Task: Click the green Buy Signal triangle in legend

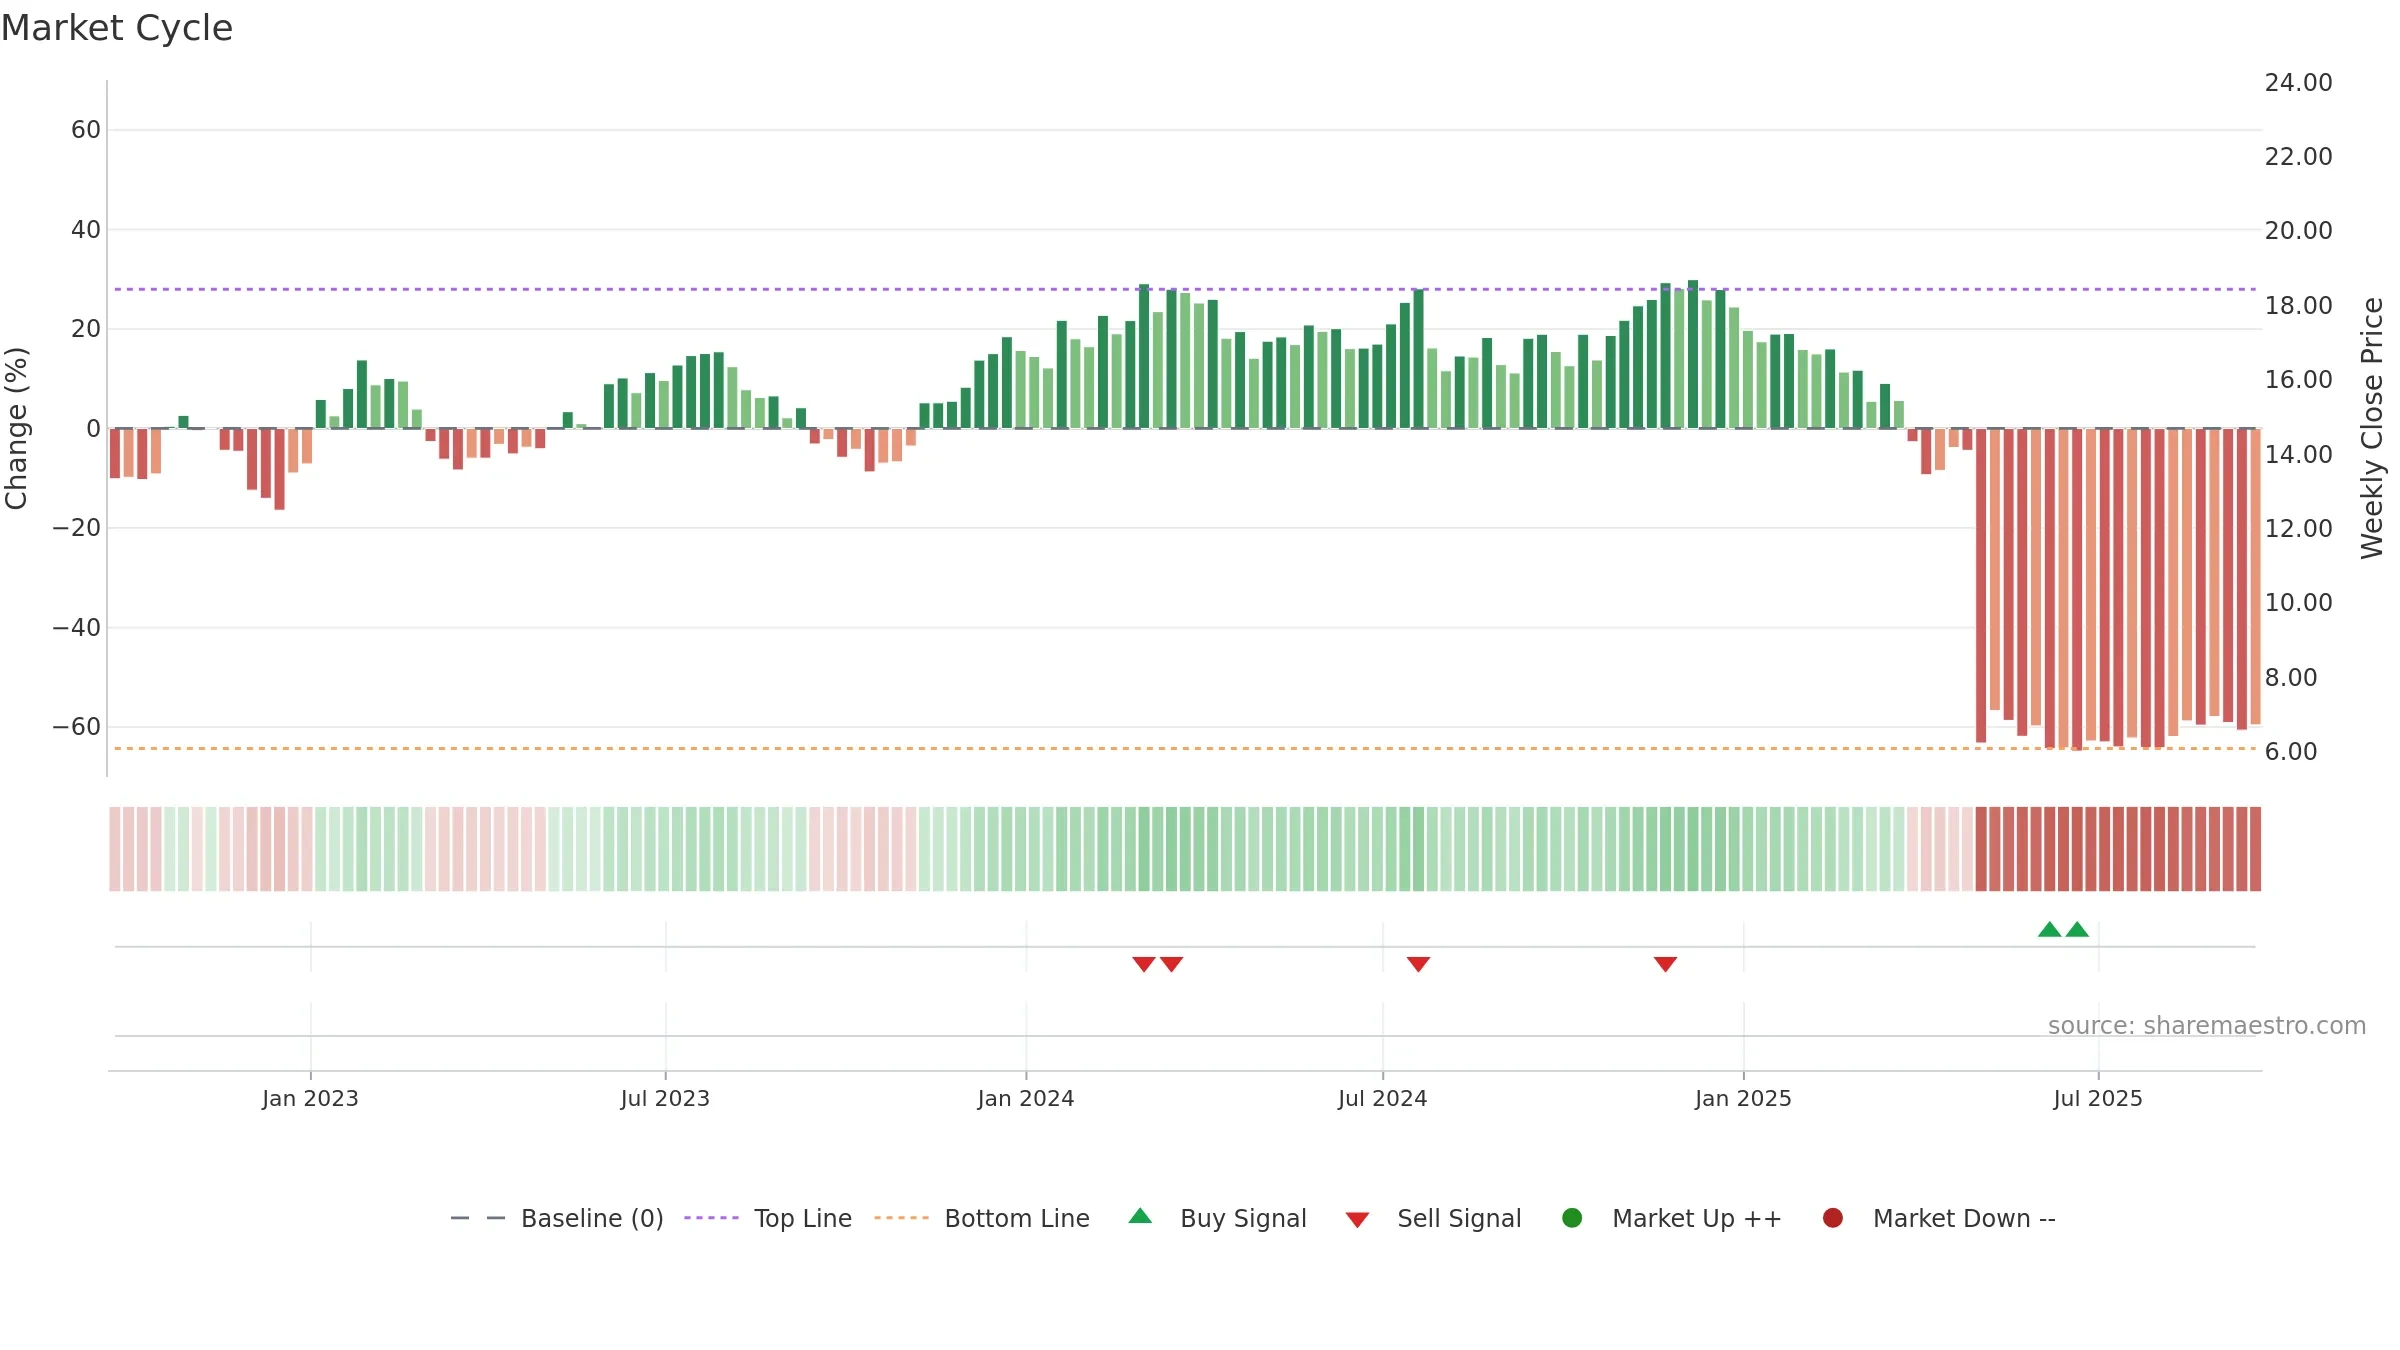Action: (x=1140, y=1216)
